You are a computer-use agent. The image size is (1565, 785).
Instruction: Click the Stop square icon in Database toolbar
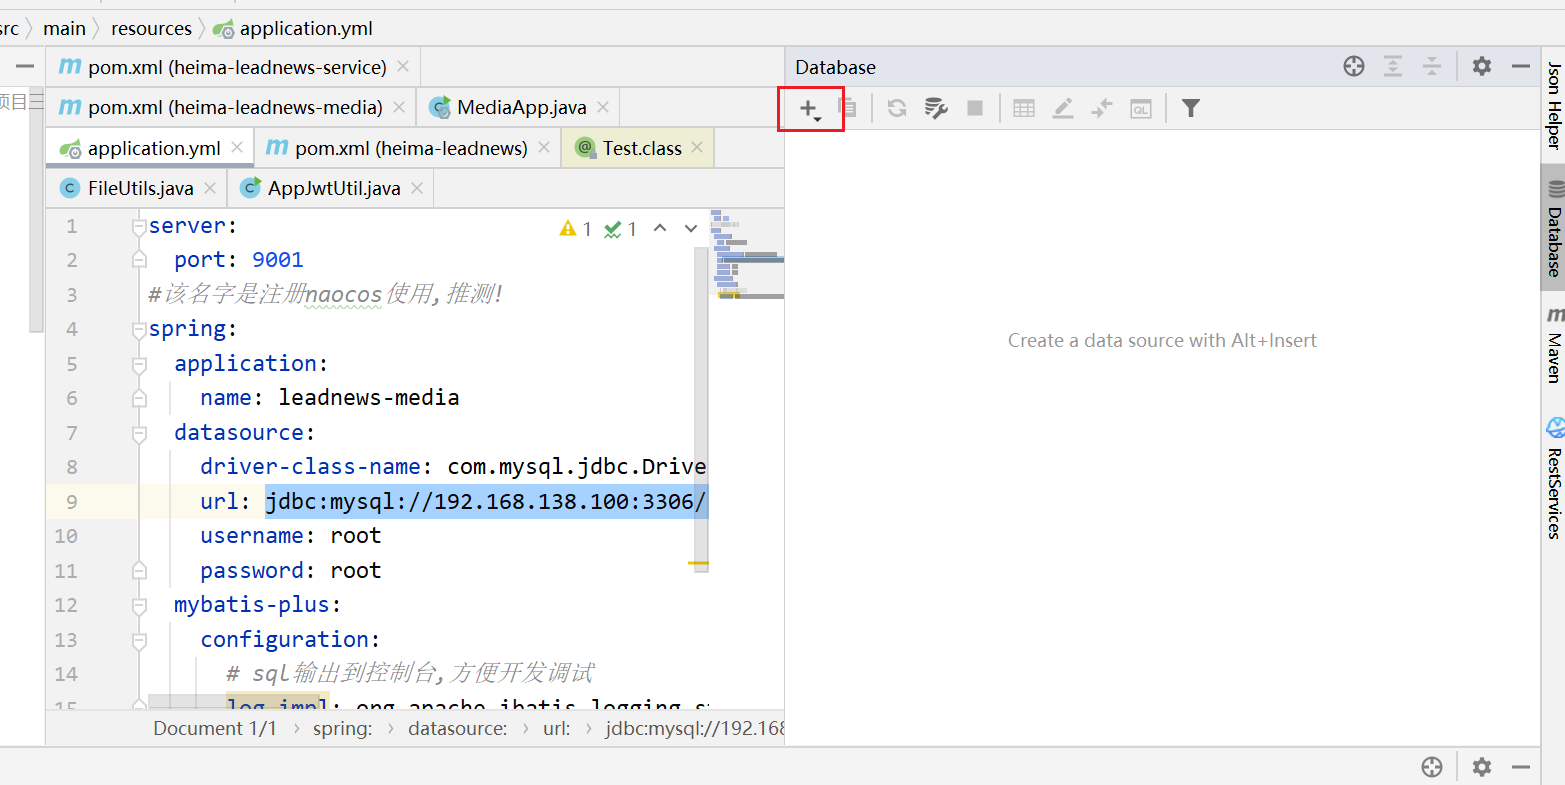tap(975, 108)
